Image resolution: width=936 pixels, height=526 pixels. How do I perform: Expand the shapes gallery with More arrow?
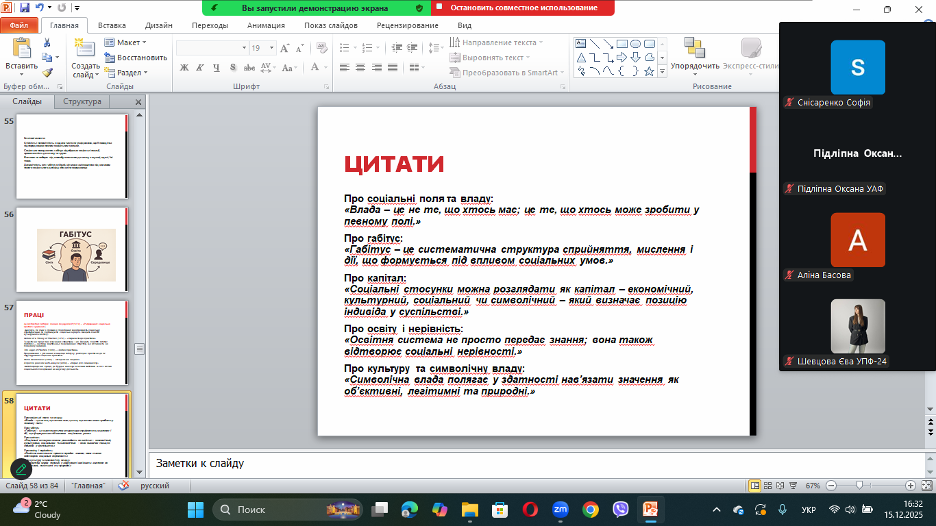pyautogui.click(x=662, y=72)
